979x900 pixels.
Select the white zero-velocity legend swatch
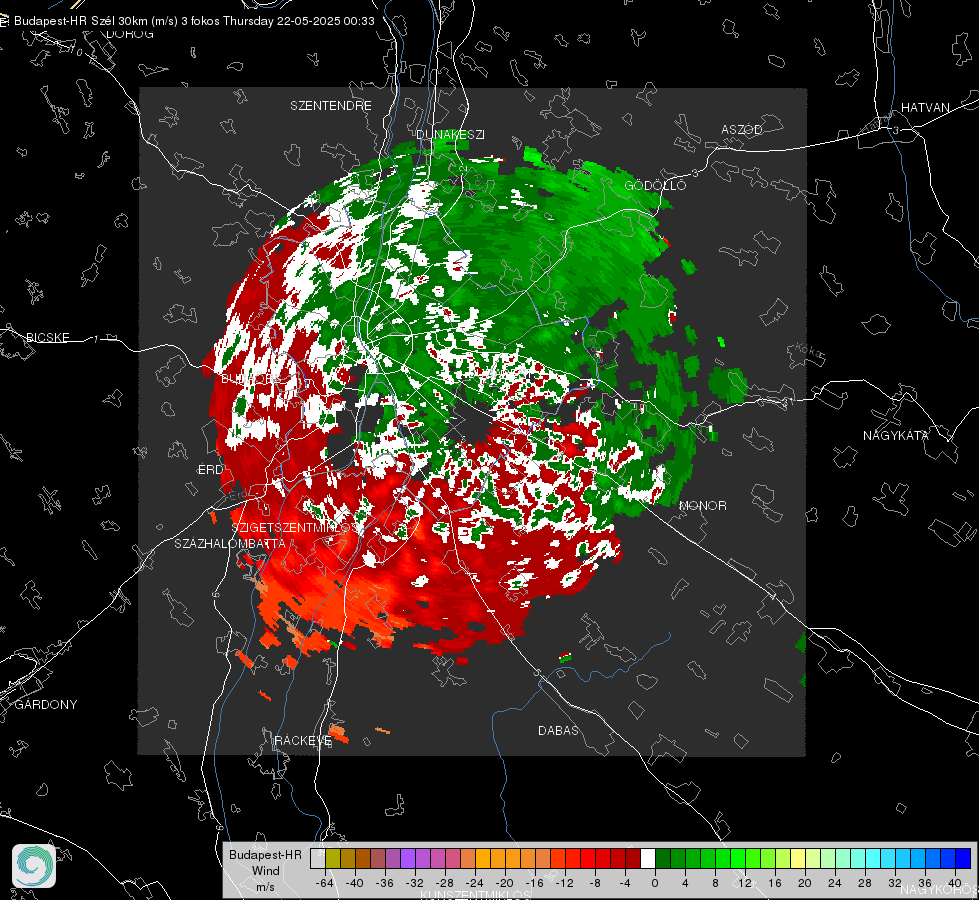[x=648, y=859]
